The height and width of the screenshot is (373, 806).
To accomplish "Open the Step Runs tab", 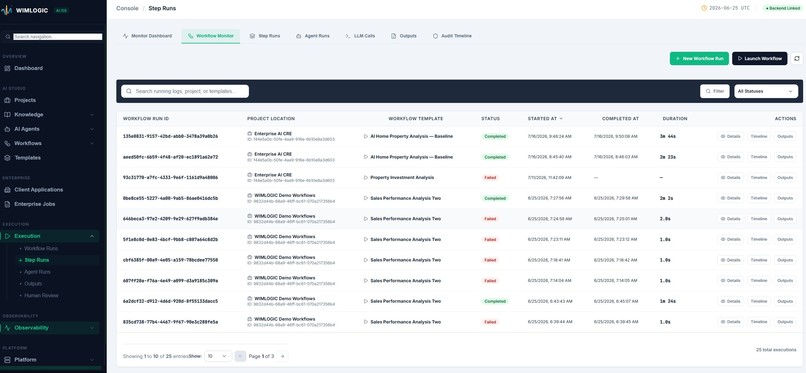I will pos(265,36).
